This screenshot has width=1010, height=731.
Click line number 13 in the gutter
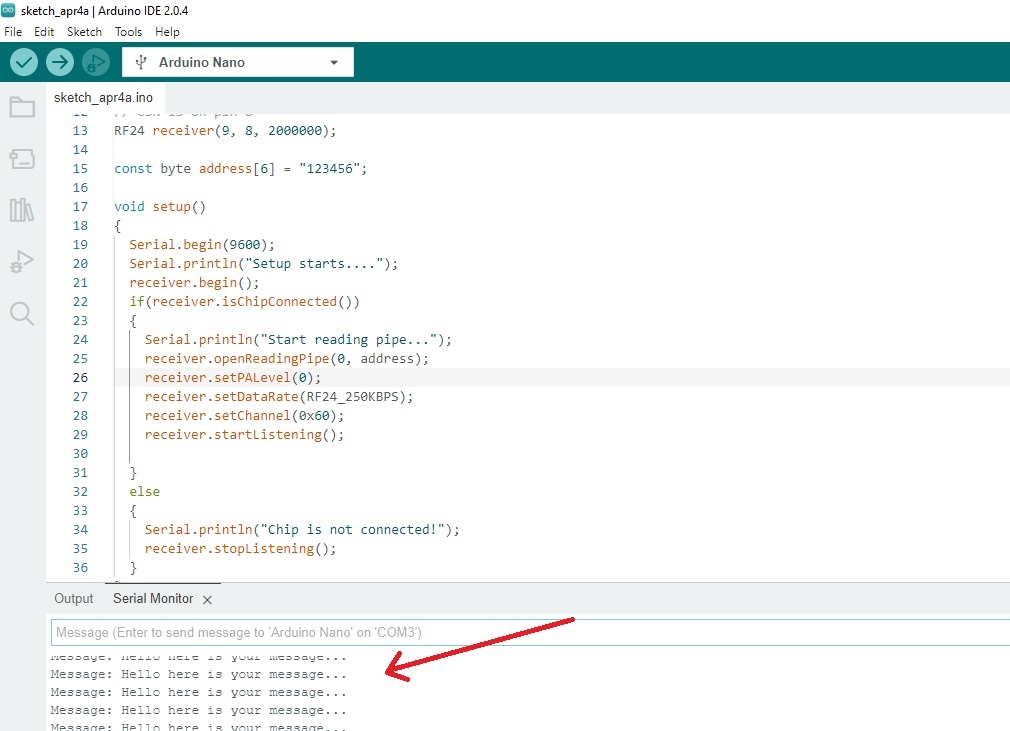click(x=80, y=131)
